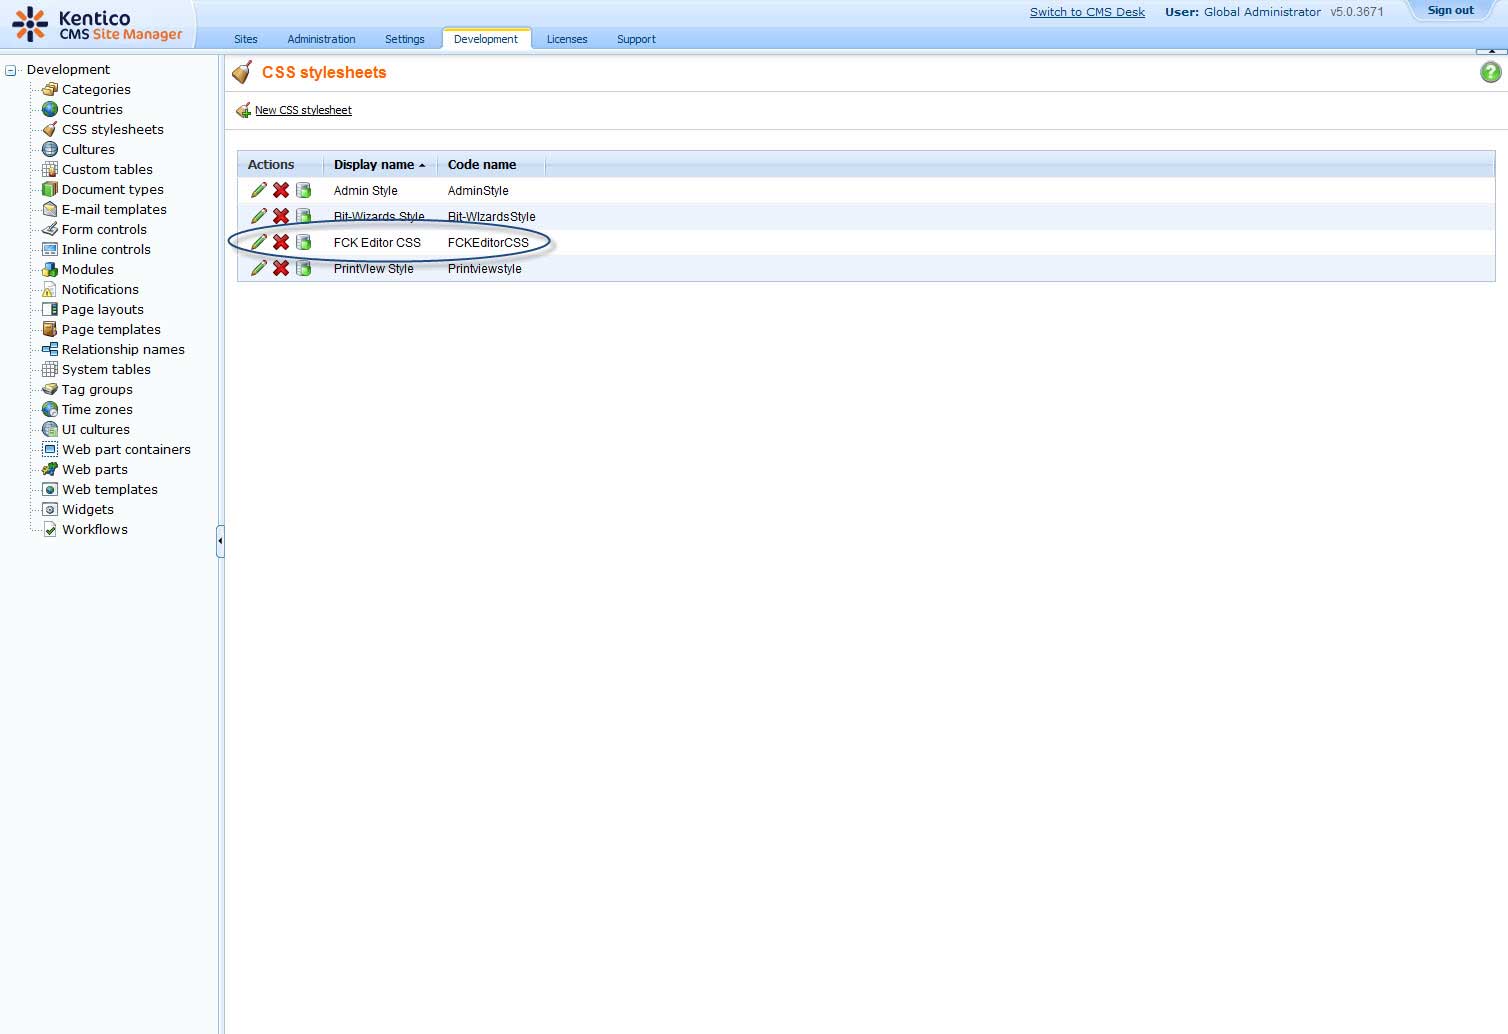Click the Time zones globe icon
Image resolution: width=1508 pixels, height=1034 pixels.
50,409
